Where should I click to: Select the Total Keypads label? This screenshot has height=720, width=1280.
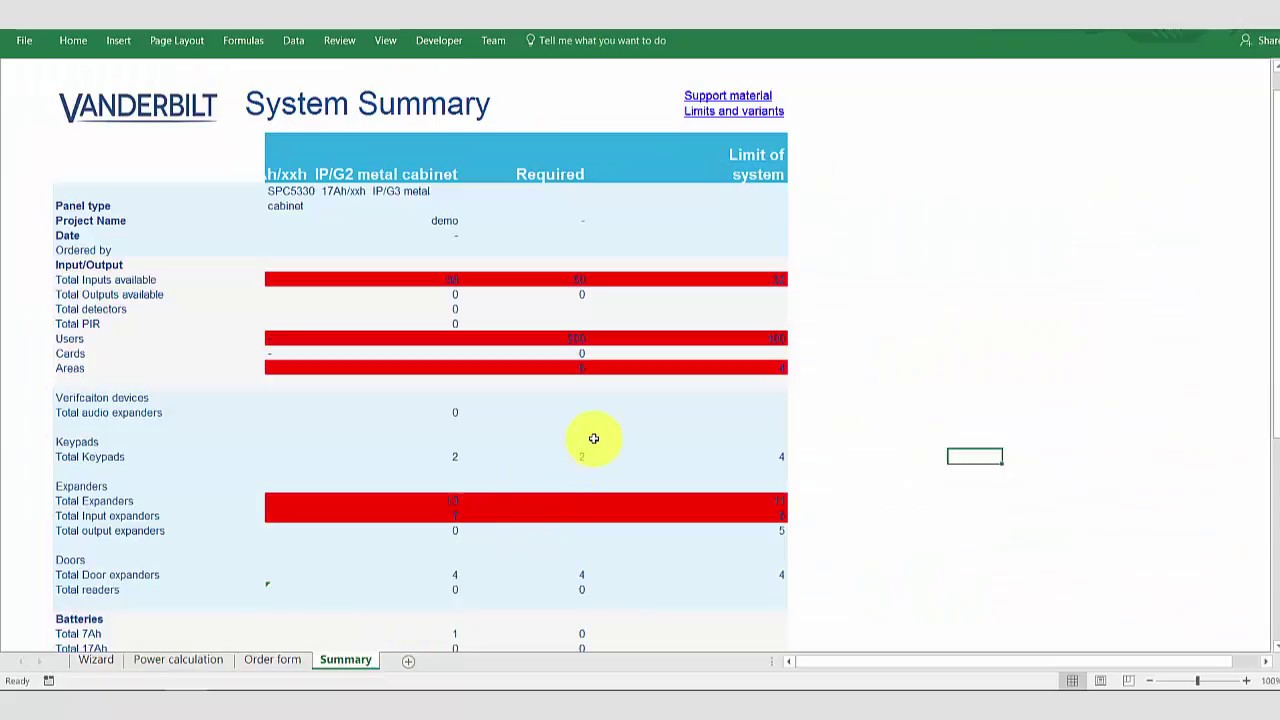[90, 457]
